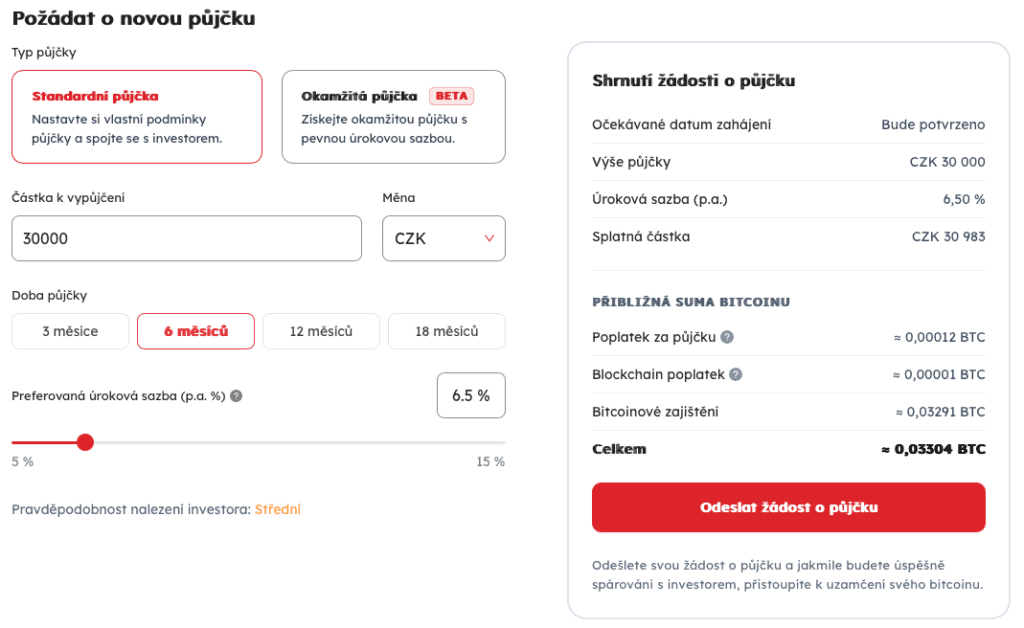The width and height of the screenshot is (1024, 628).
Task: Select the Okamžitá půjčka loan type
Action: (x=394, y=117)
